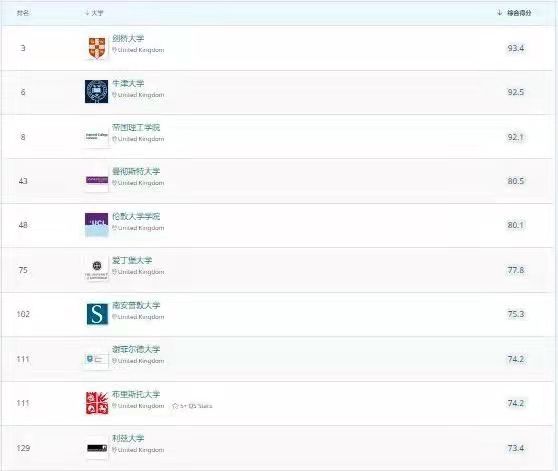Click rank 111 in 谢菲尔德大学 row
Image resolution: width=558 pixels, height=471 pixels.
23,359
